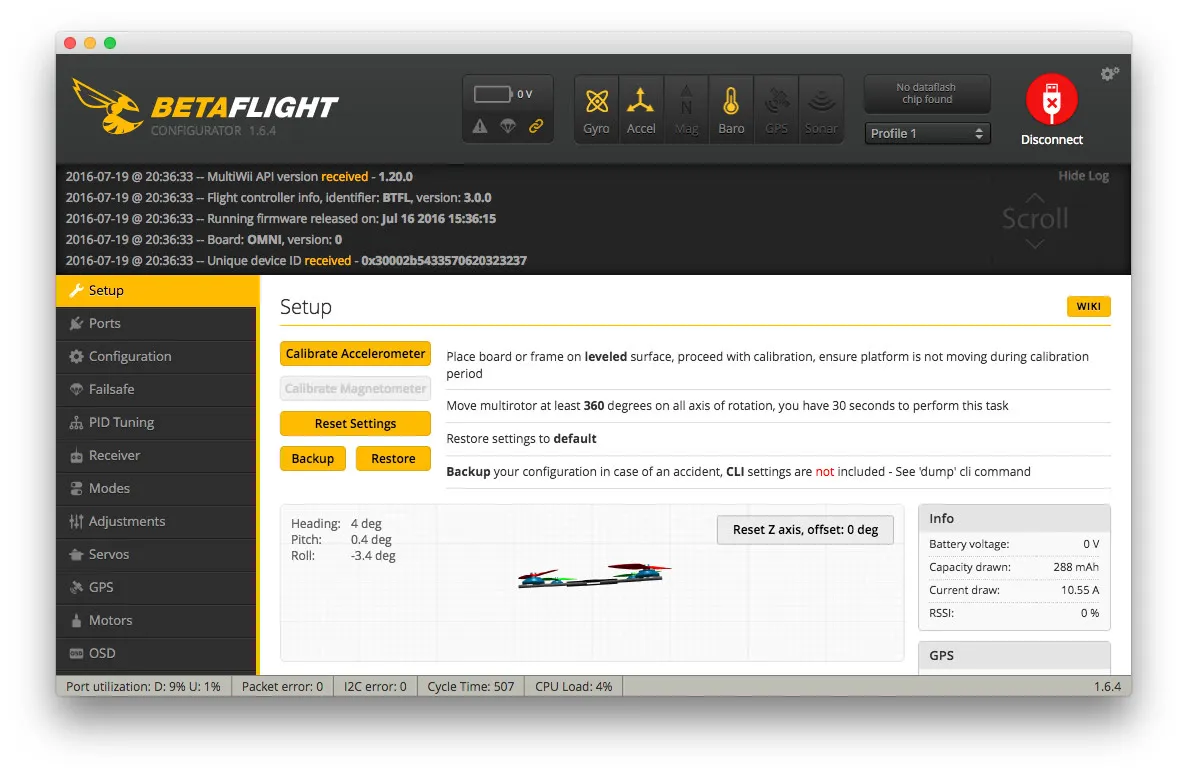Image resolution: width=1187 pixels, height=776 pixels.
Task: Click the GPS satellite sensor icon
Action: [776, 102]
